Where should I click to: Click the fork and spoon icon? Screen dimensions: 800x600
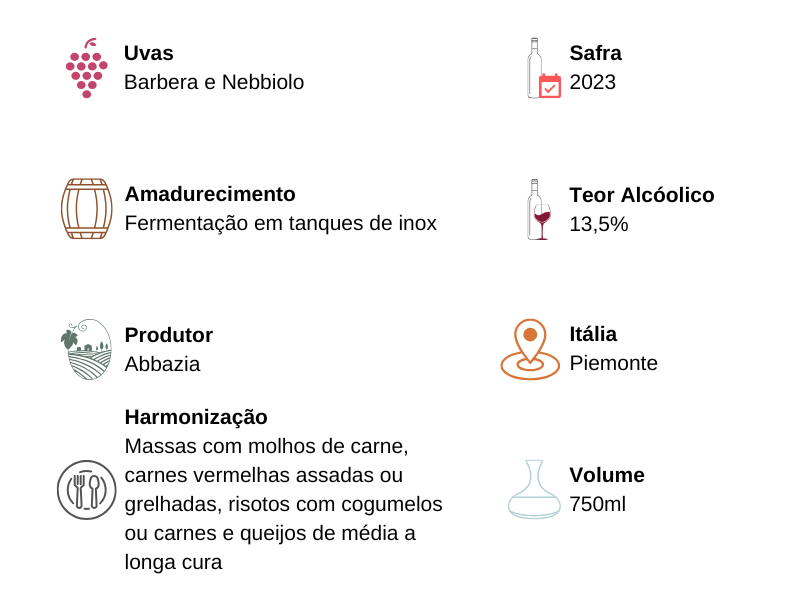86,490
